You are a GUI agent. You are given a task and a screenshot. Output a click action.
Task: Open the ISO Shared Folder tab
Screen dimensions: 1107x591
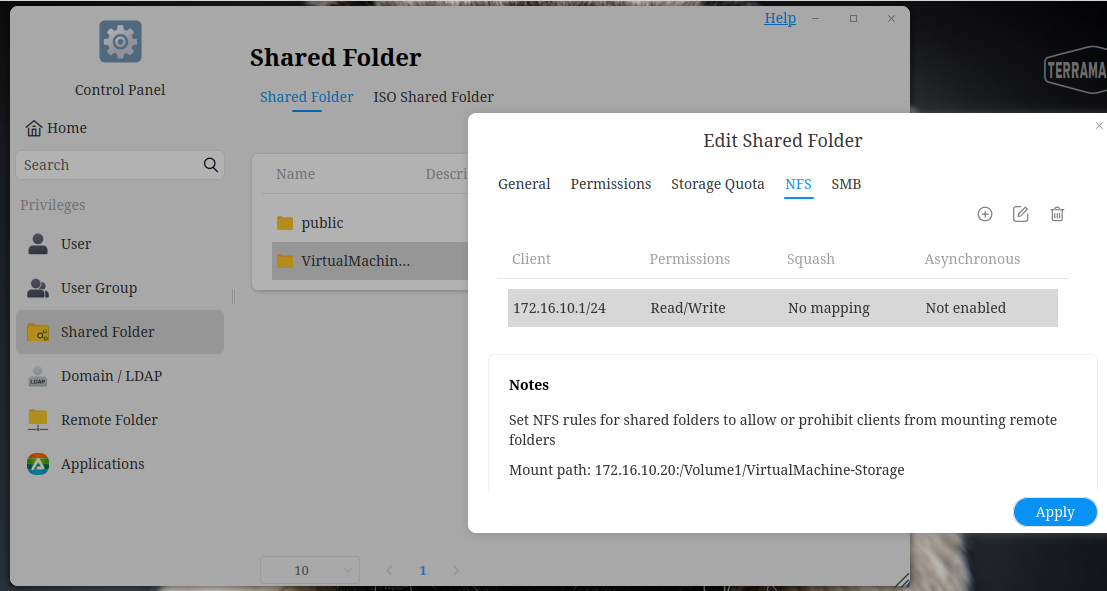click(x=433, y=97)
